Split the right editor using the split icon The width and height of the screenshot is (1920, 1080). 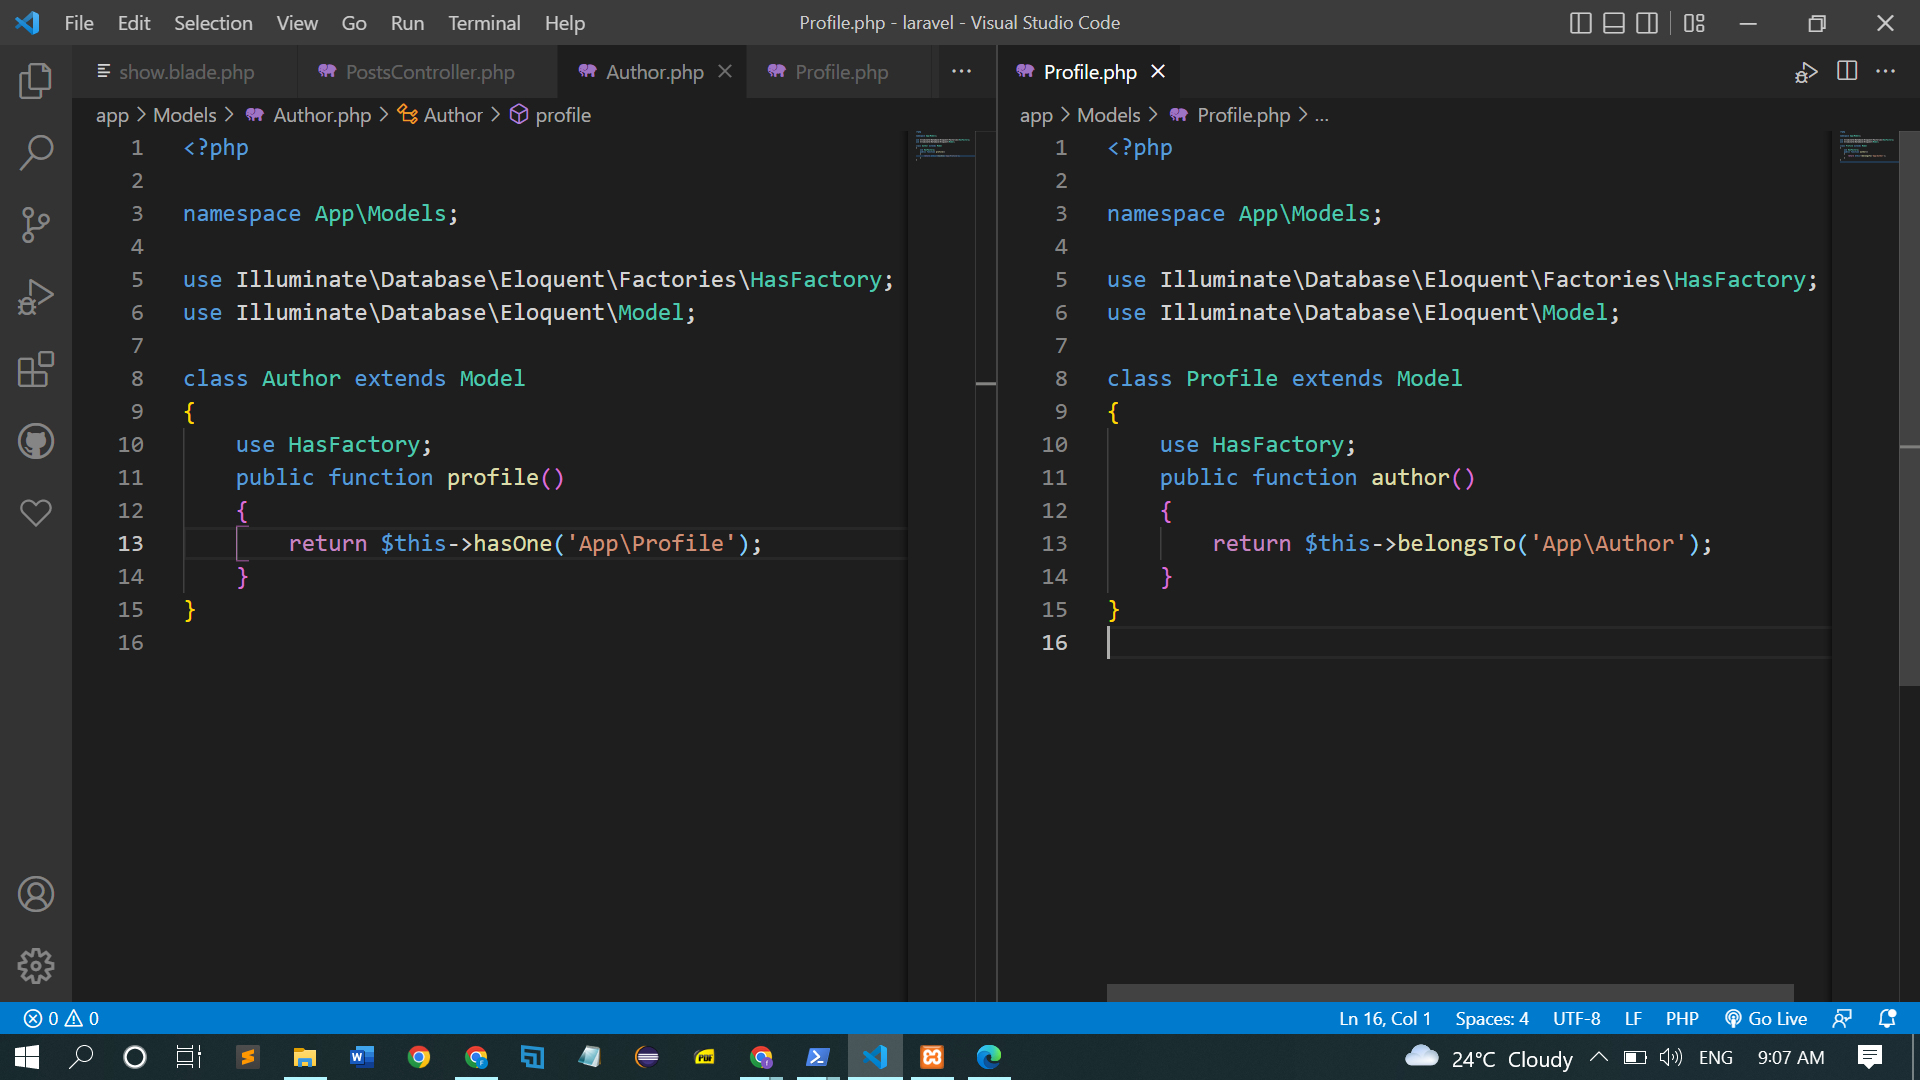pos(1847,71)
